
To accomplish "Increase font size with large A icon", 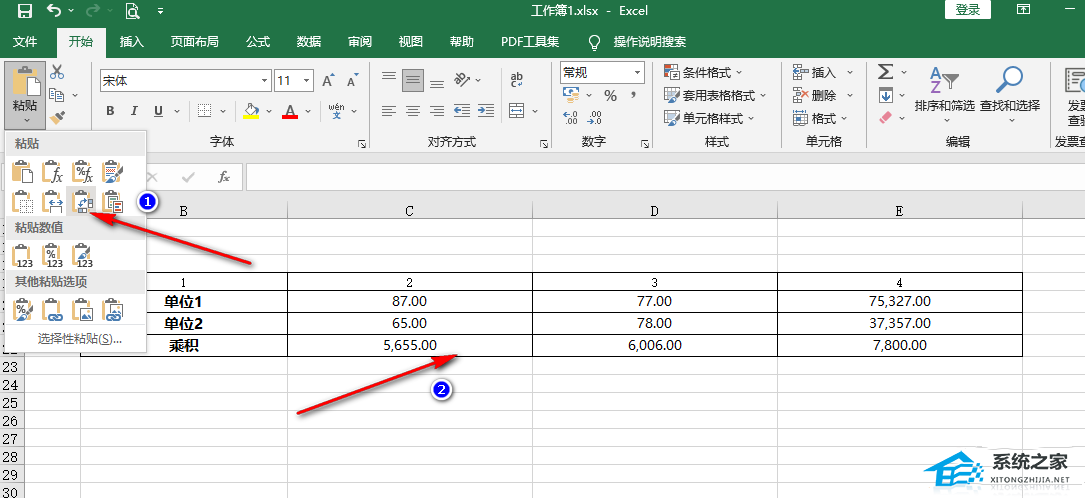I will [329, 81].
